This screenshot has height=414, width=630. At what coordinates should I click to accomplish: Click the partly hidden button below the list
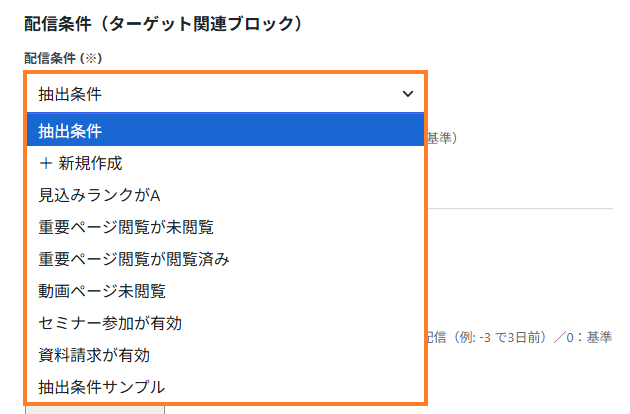[x=95, y=410]
